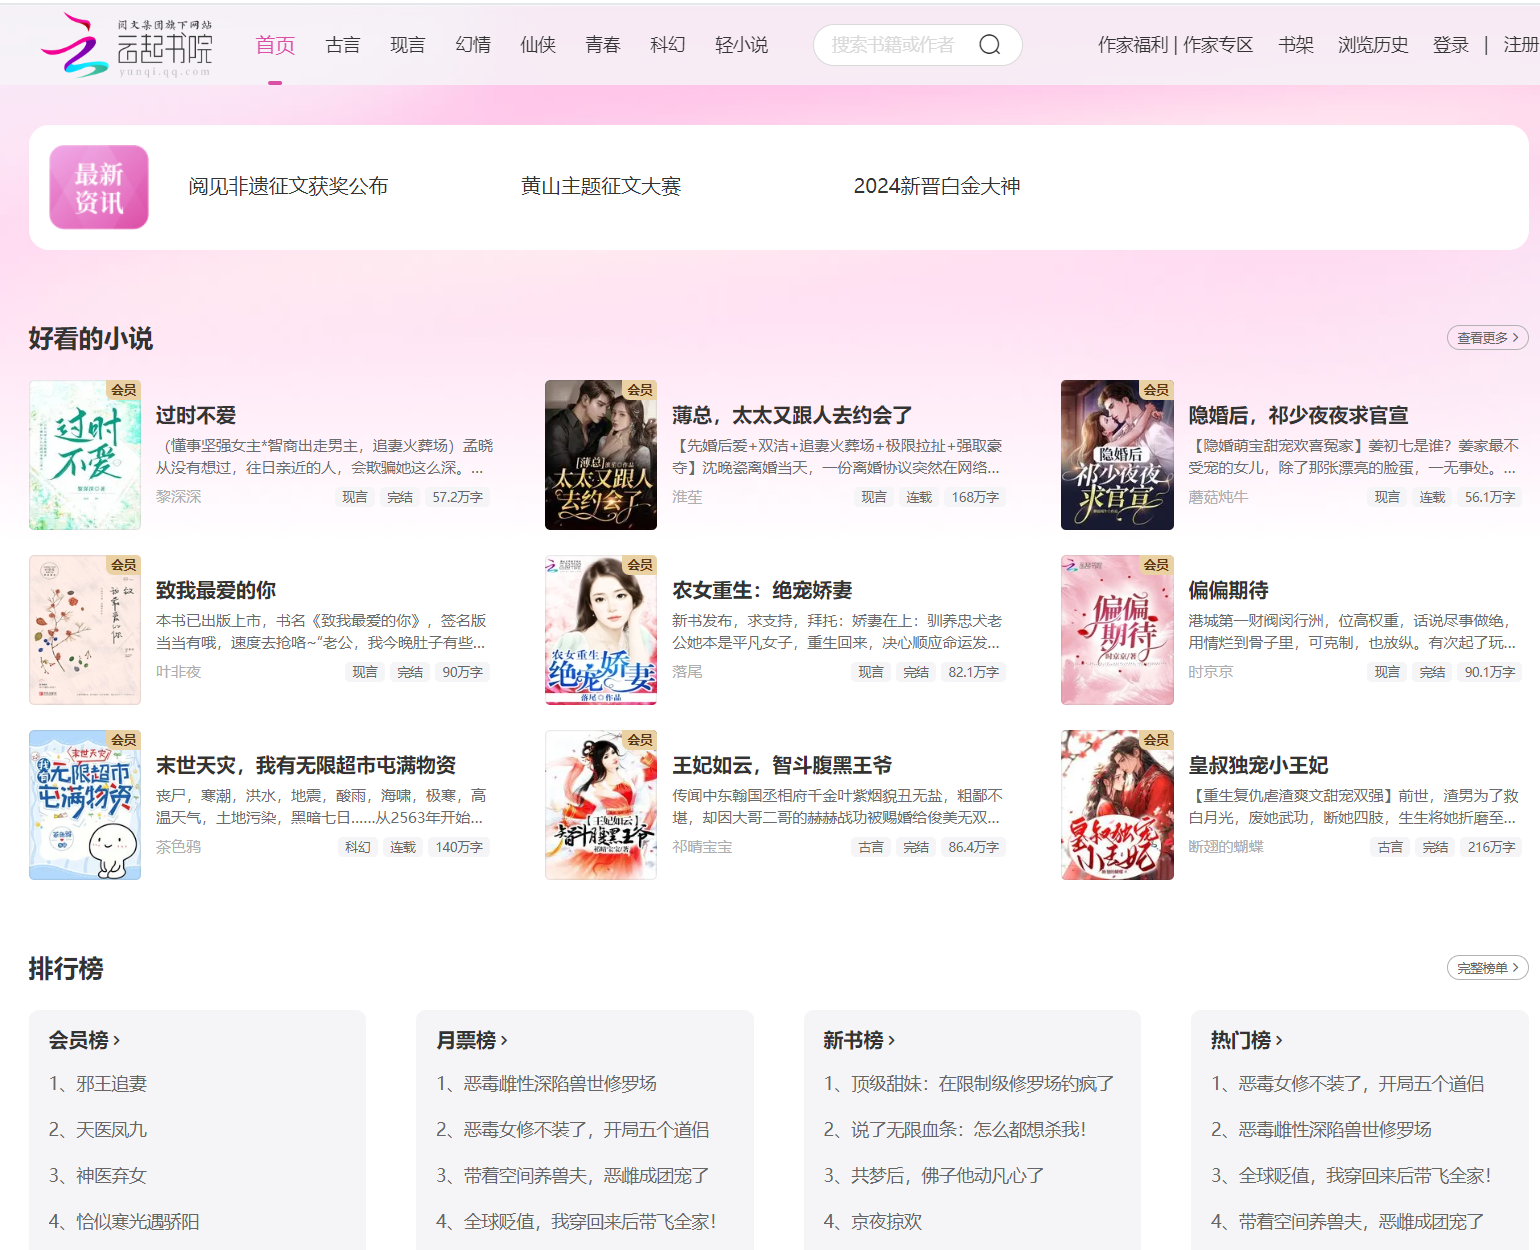Switch to the 古言 category tab
1540x1250 pixels.
point(343,45)
